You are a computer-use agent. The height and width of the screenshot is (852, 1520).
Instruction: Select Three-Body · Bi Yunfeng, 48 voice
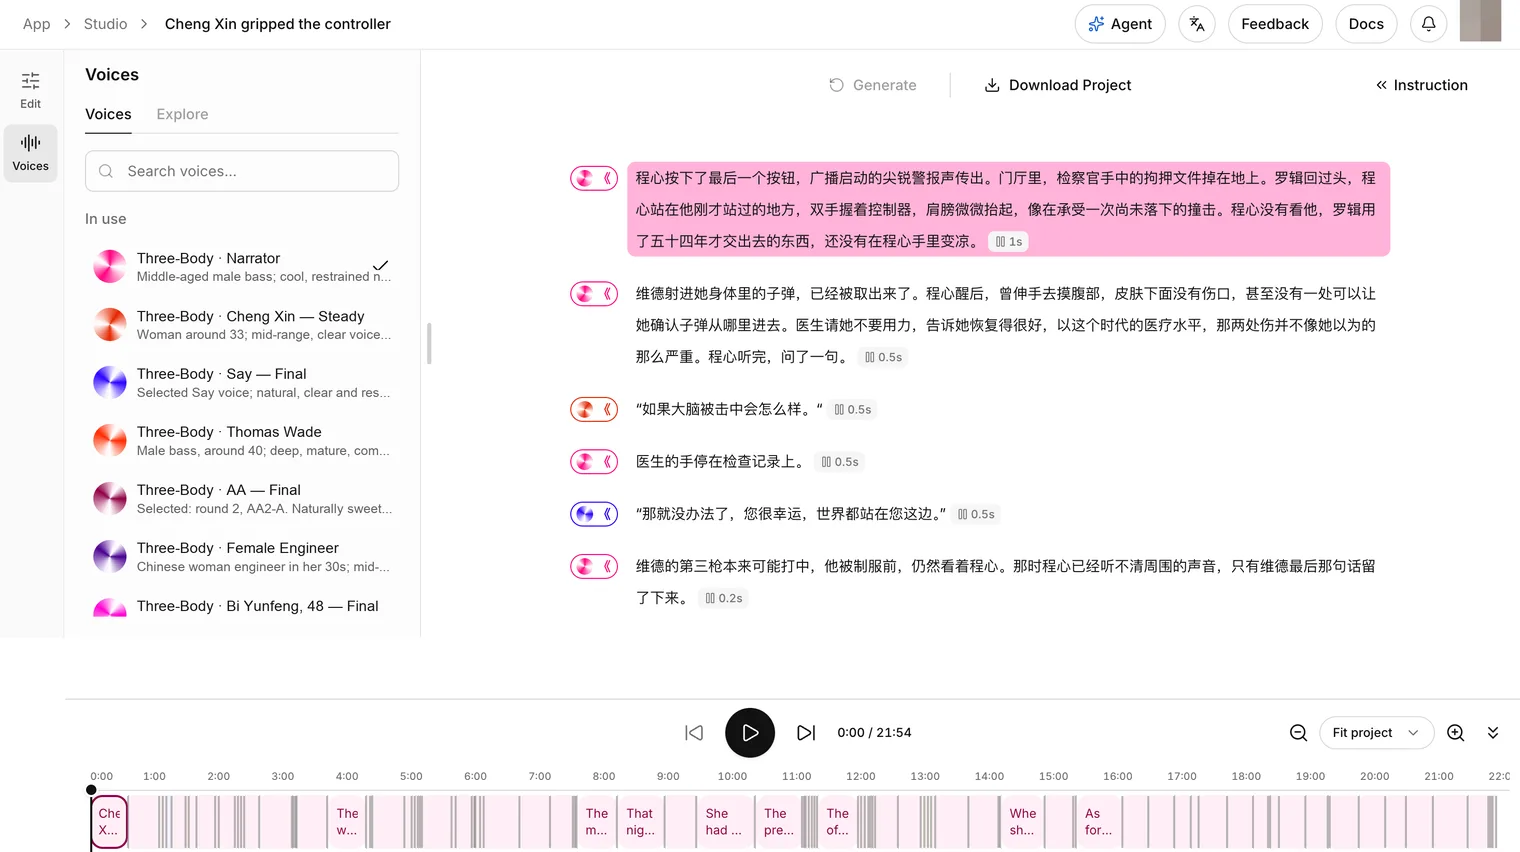click(242, 607)
